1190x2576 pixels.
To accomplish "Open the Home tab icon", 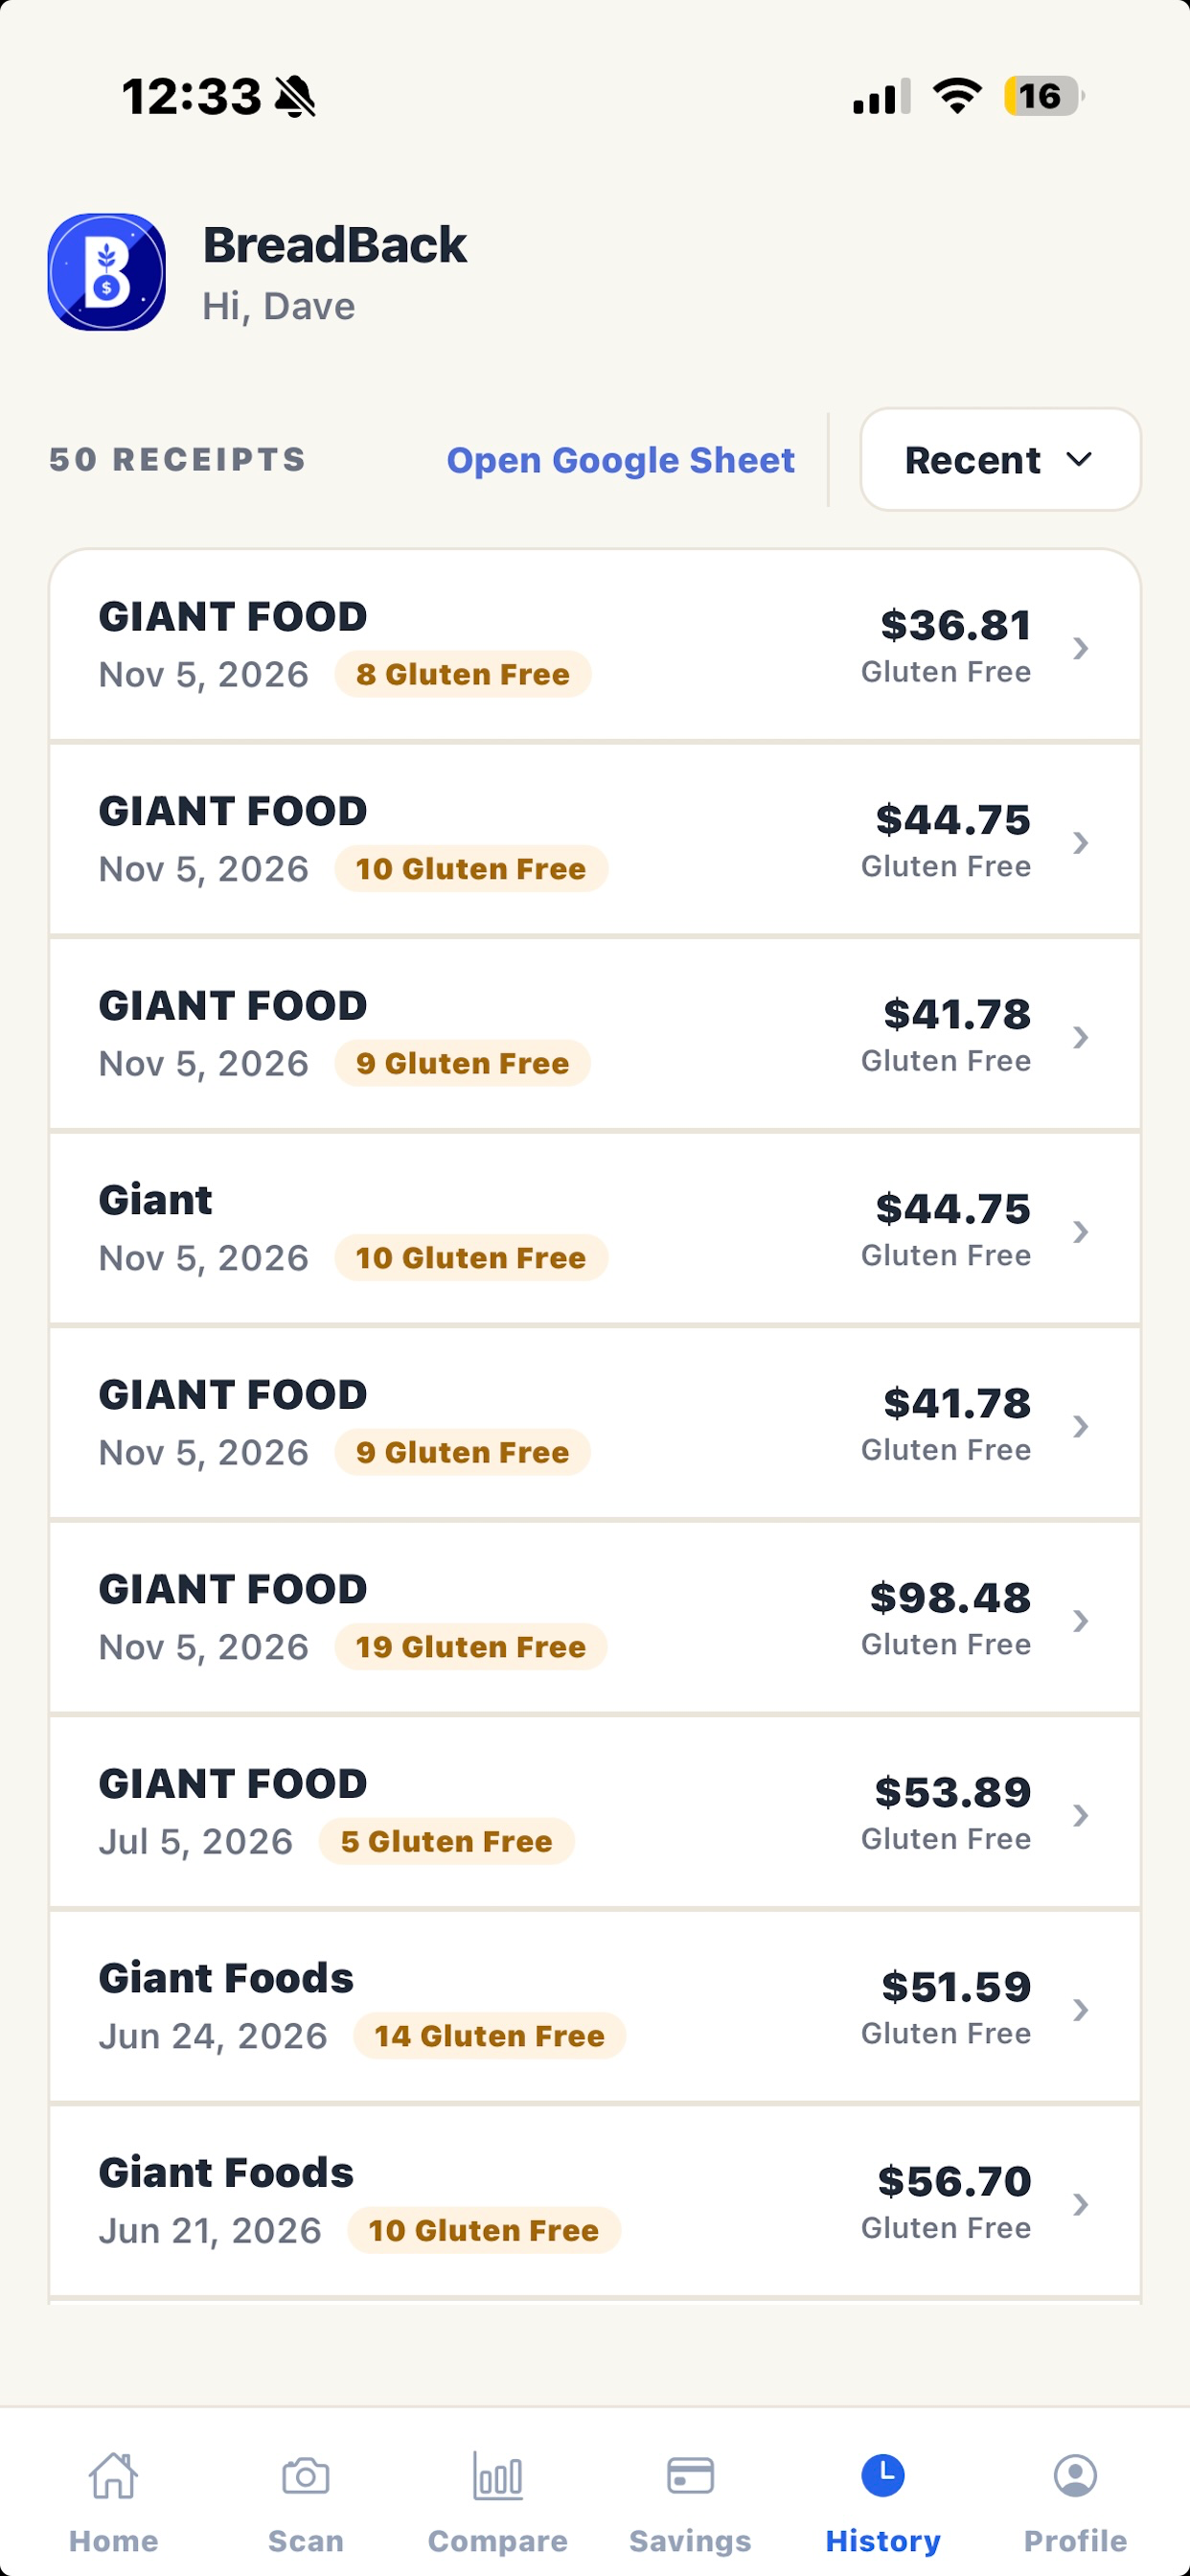I will (x=113, y=2475).
